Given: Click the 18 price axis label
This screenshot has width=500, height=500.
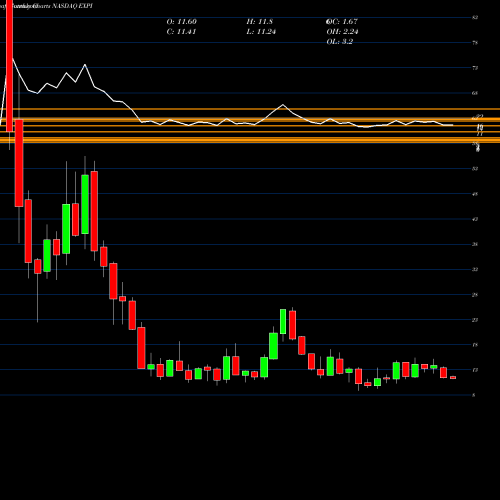Looking at the screenshot, I should 475,345.
